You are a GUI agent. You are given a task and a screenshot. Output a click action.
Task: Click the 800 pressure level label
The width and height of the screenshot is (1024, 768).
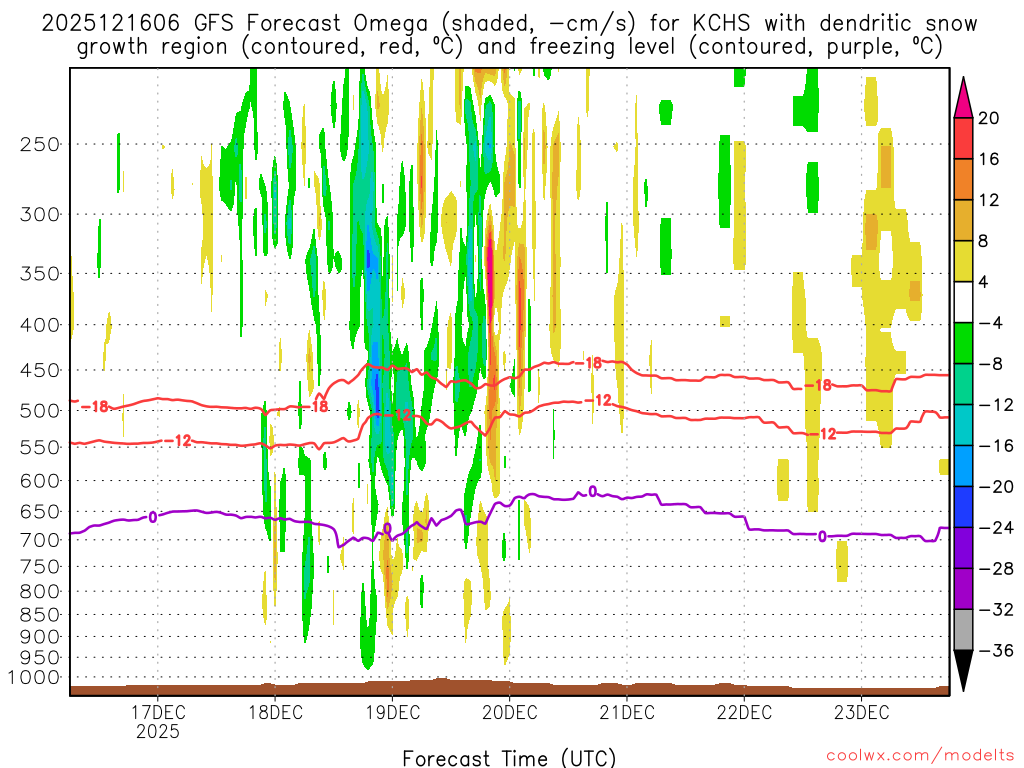point(40,591)
